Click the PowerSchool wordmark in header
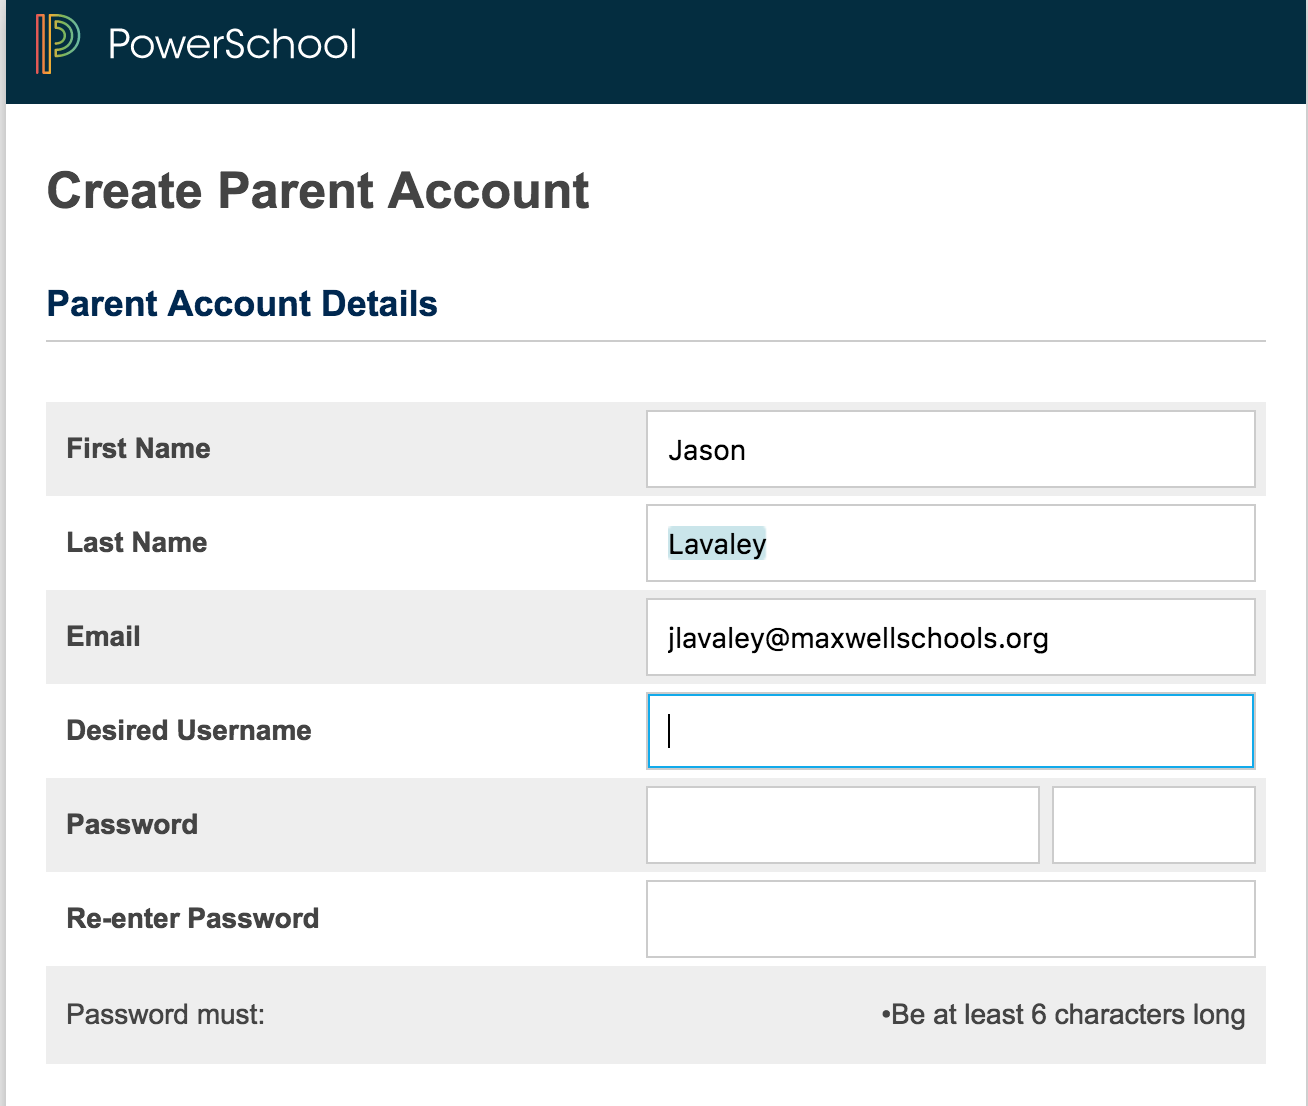Viewport: 1308px width, 1106px height. pyautogui.click(x=232, y=44)
